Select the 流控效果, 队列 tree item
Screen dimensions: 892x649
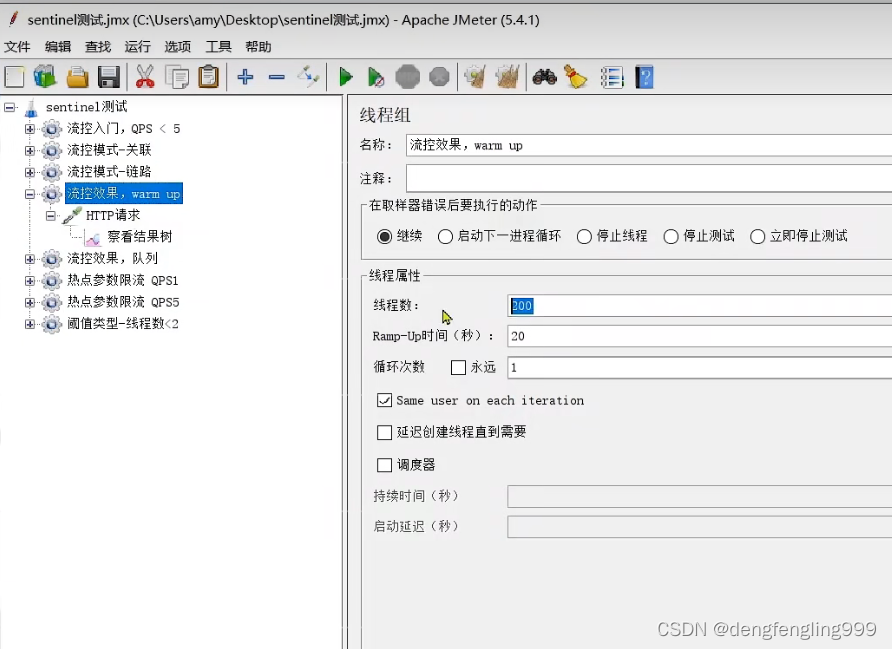pyautogui.click(x=113, y=259)
